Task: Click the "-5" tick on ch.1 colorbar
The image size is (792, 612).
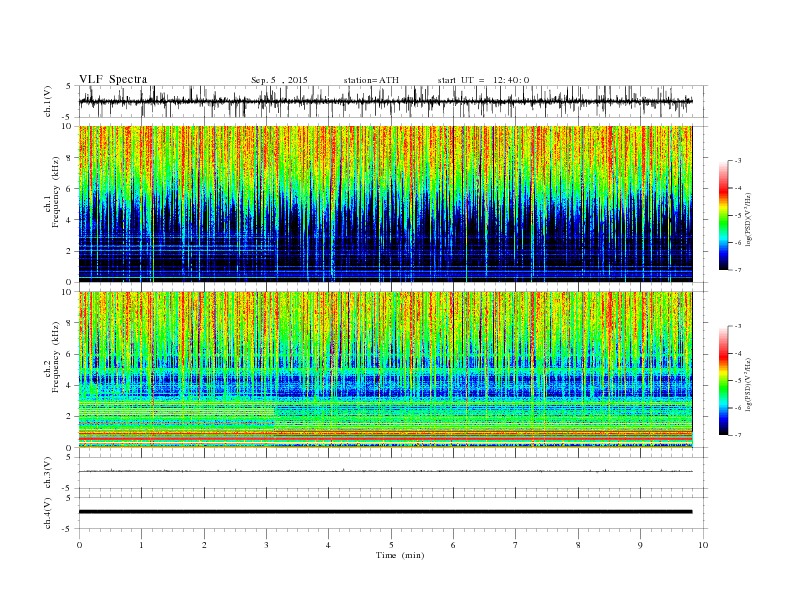Action: [x=737, y=216]
